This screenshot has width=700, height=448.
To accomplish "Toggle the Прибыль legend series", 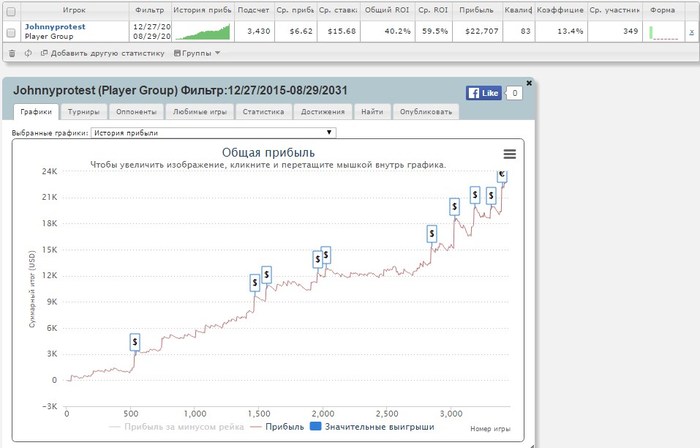I will (277, 427).
